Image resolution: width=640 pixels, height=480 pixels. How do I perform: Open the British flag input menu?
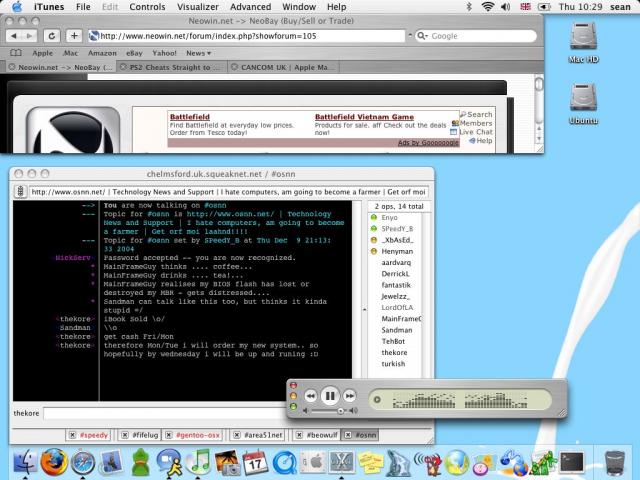(525, 7)
